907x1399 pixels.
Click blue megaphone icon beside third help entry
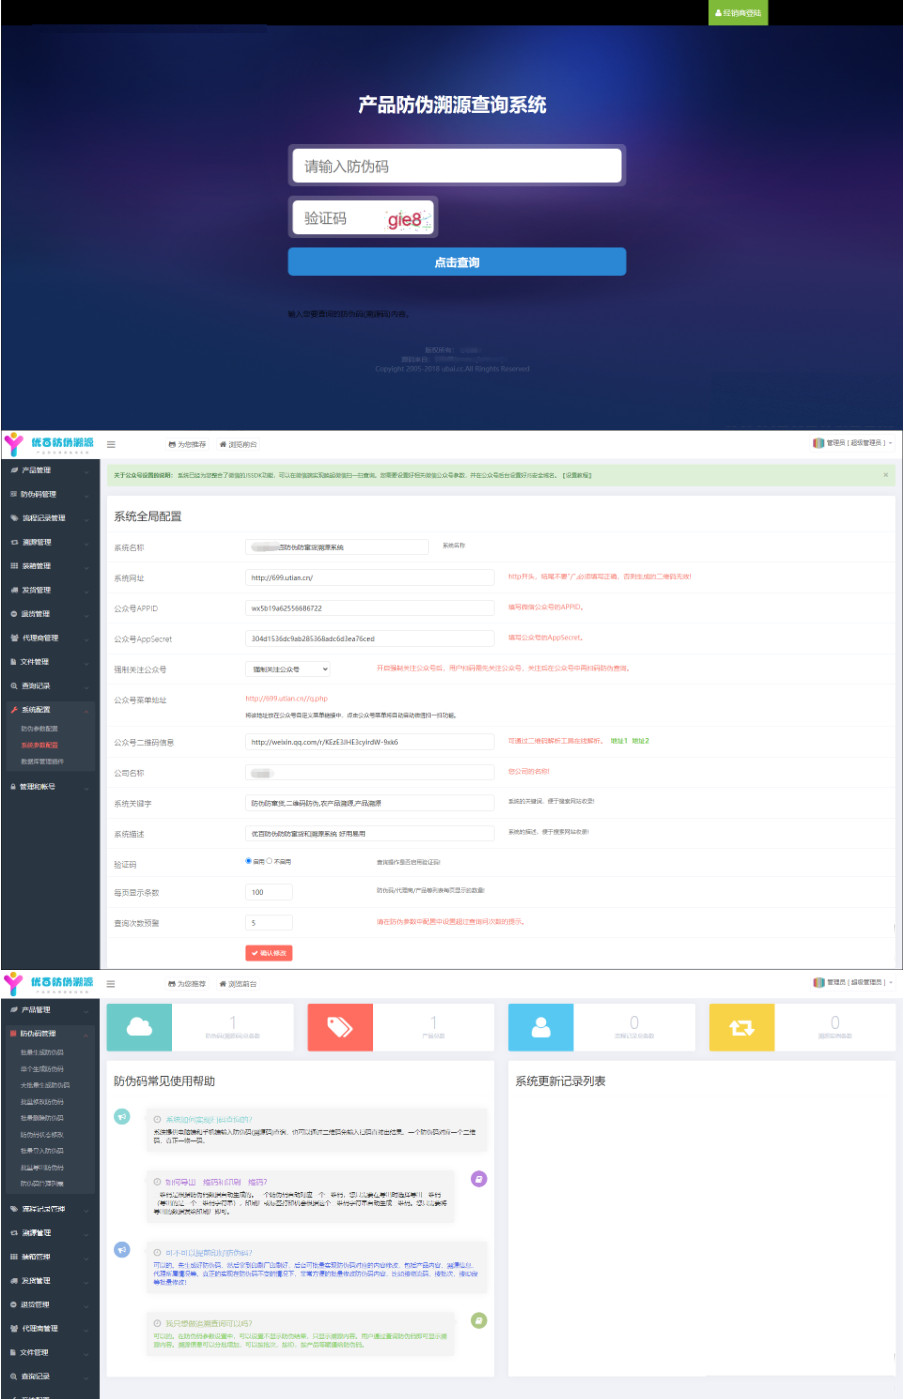[x=122, y=1249]
